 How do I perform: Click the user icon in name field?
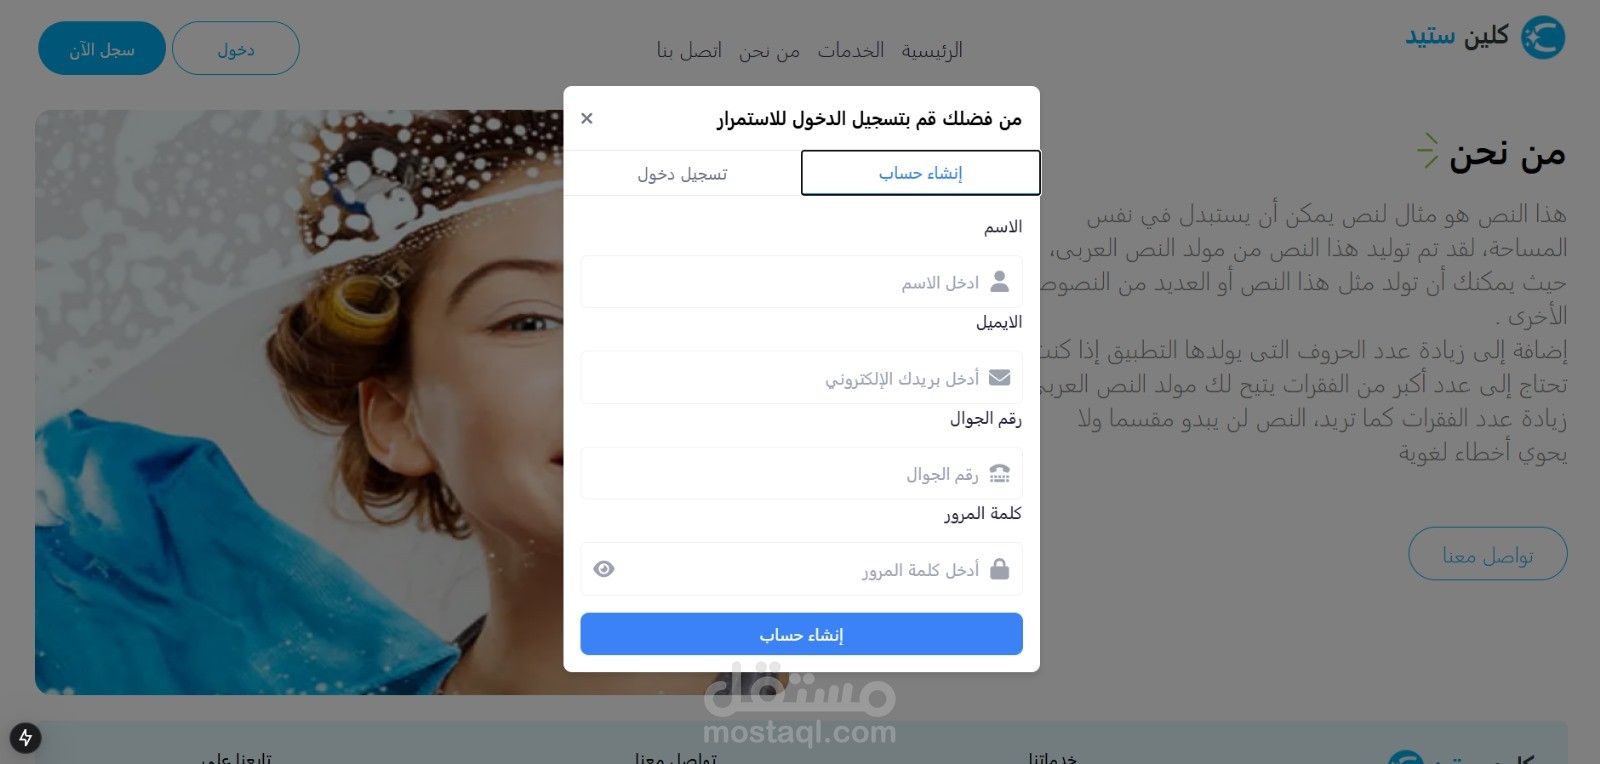(999, 282)
